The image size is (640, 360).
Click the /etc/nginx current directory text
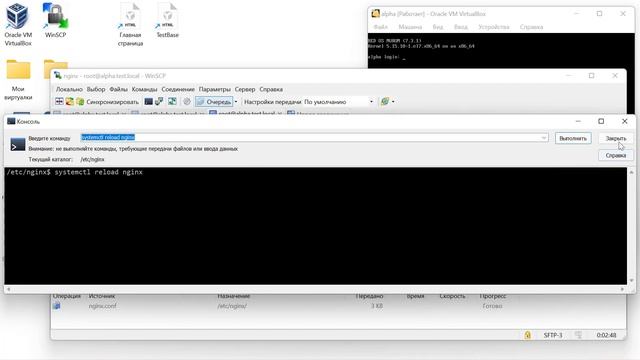pos(92,160)
